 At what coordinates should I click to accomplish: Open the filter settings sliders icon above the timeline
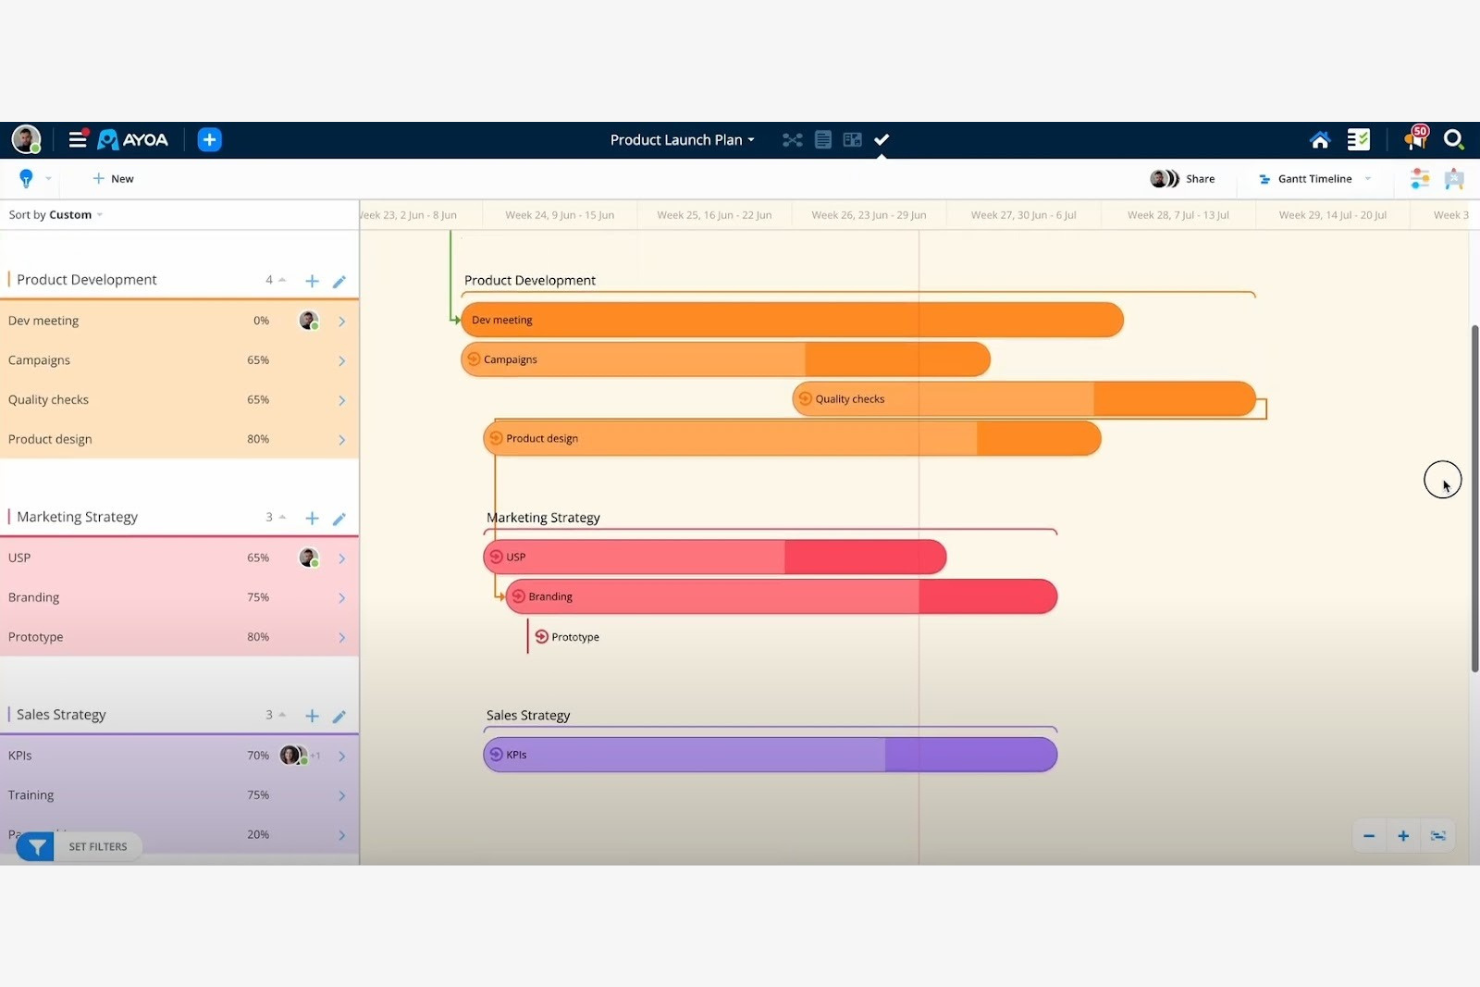[1419, 178]
